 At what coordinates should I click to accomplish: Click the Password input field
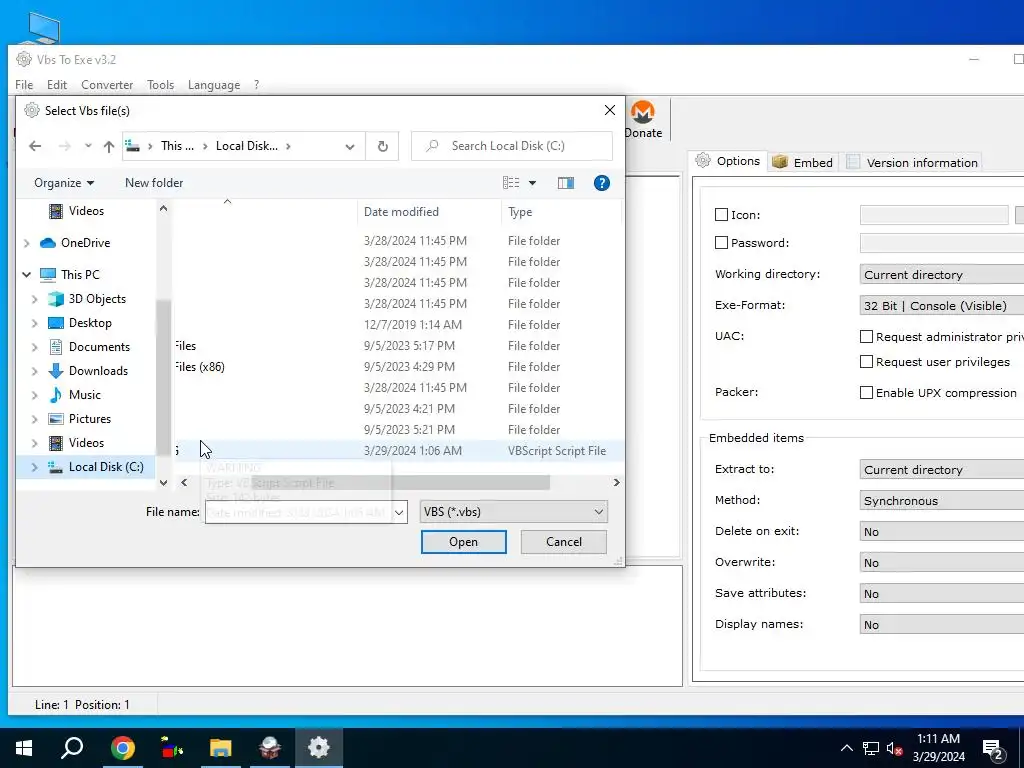tap(942, 243)
